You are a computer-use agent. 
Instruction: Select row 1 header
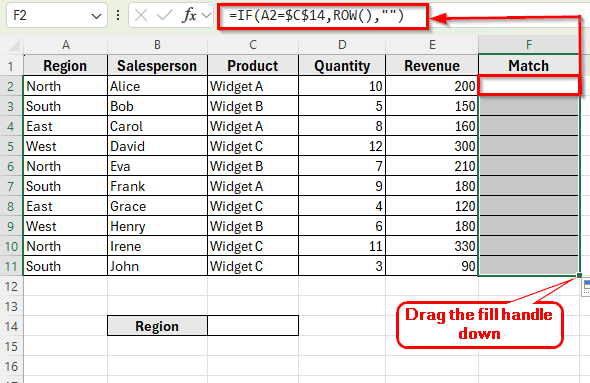click(11, 66)
